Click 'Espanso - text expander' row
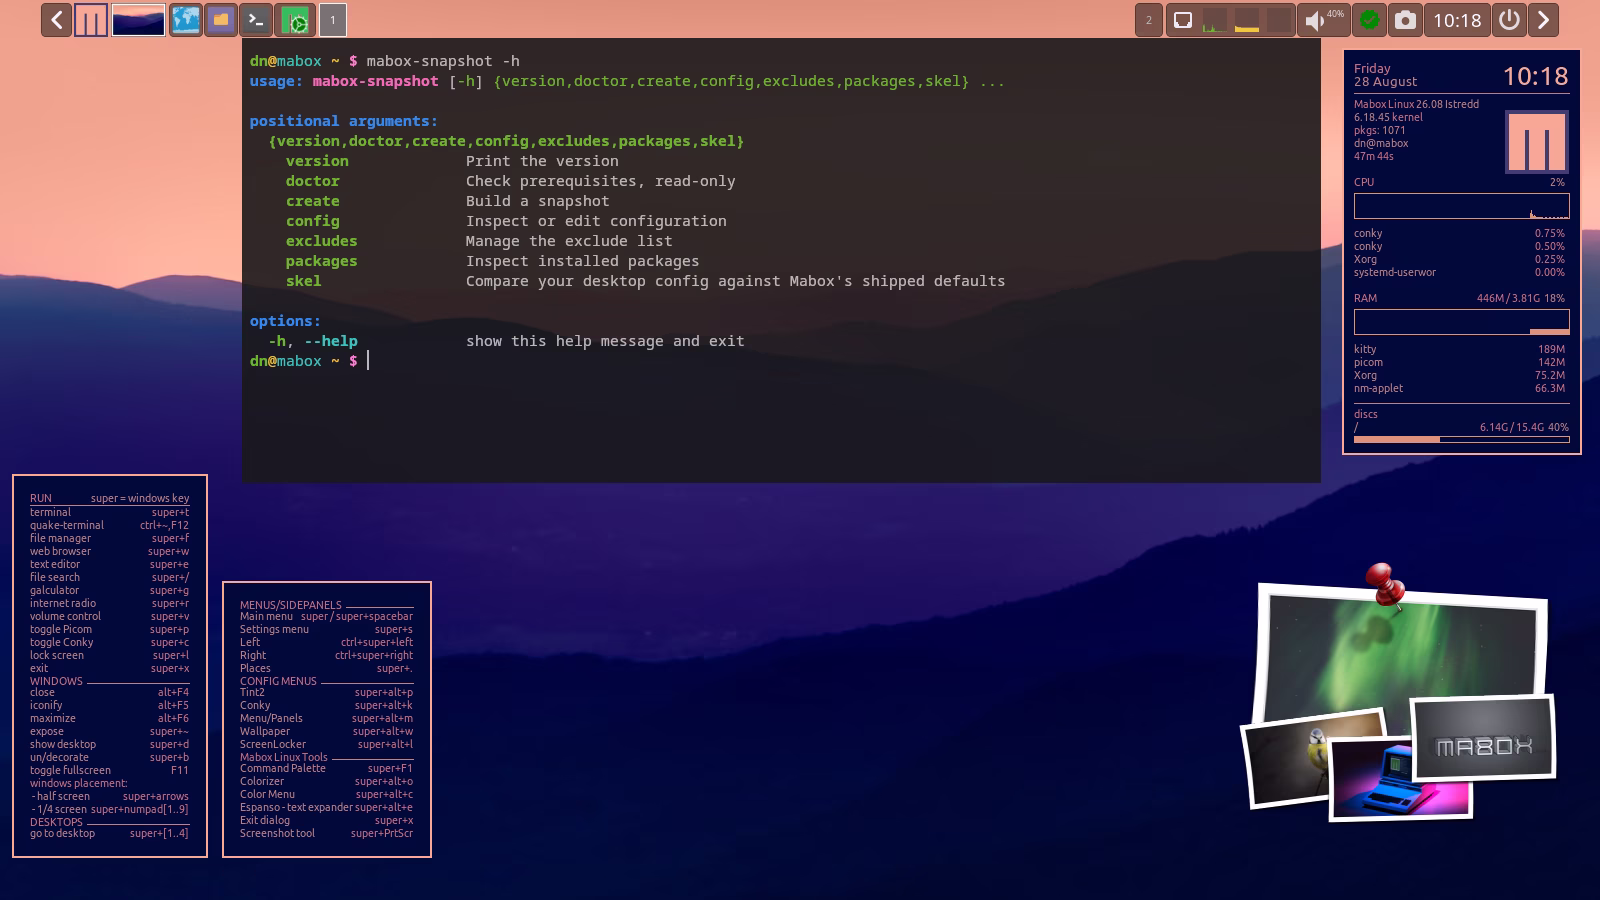Screen dimensions: 1600x900 click(x=326, y=807)
